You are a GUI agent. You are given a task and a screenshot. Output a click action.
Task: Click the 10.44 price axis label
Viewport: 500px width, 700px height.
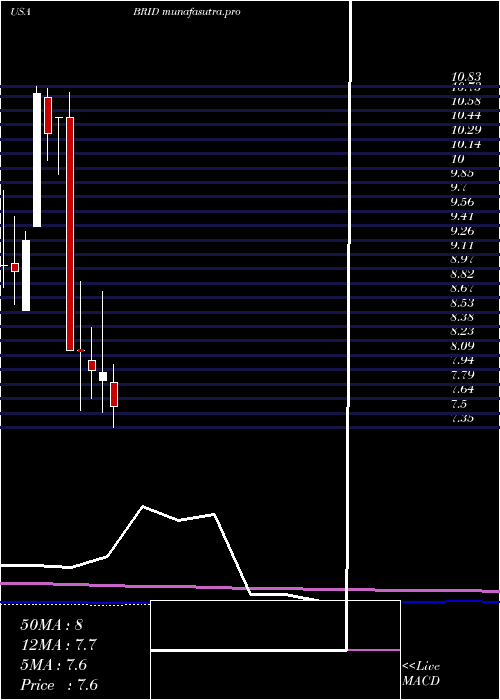[466, 116]
